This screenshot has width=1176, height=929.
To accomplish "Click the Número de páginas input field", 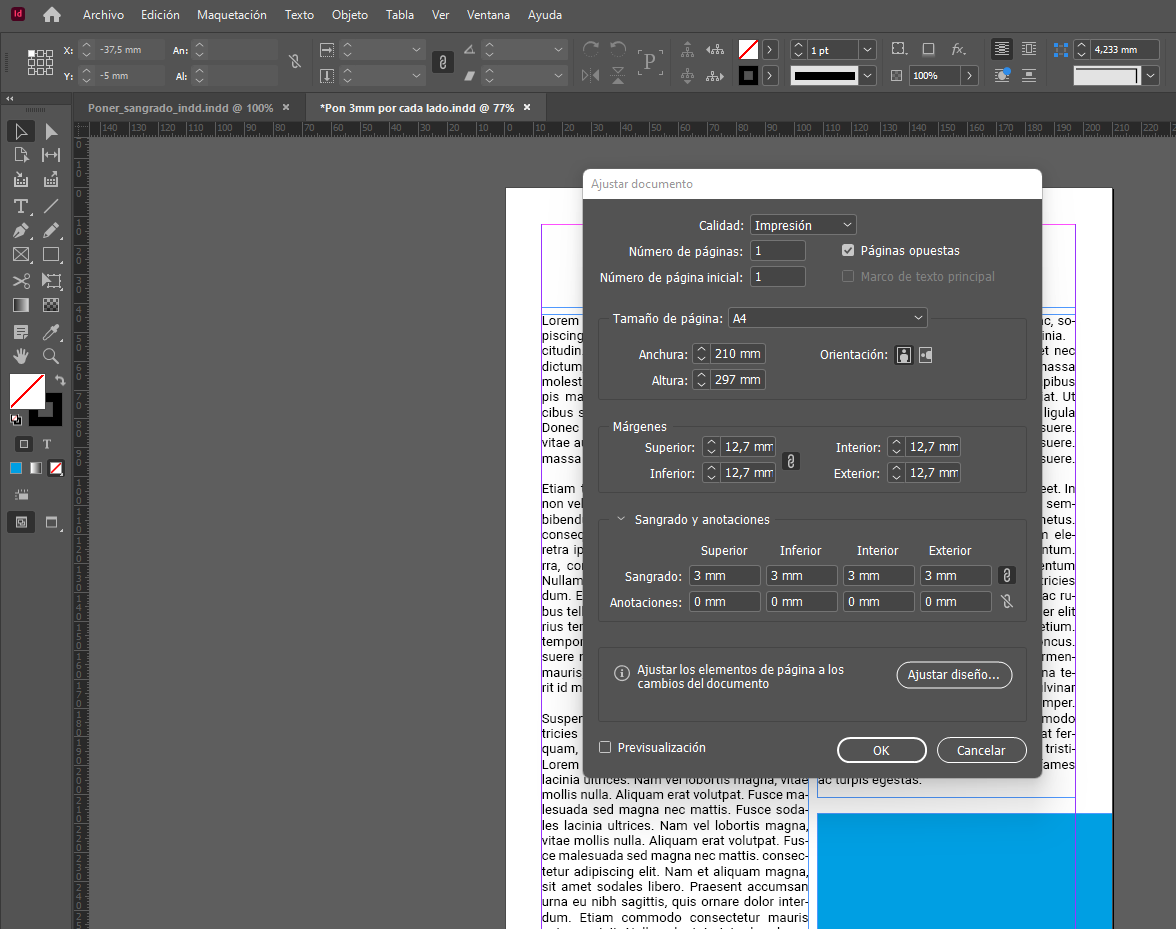I will pyautogui.click(x=778, y=251).
